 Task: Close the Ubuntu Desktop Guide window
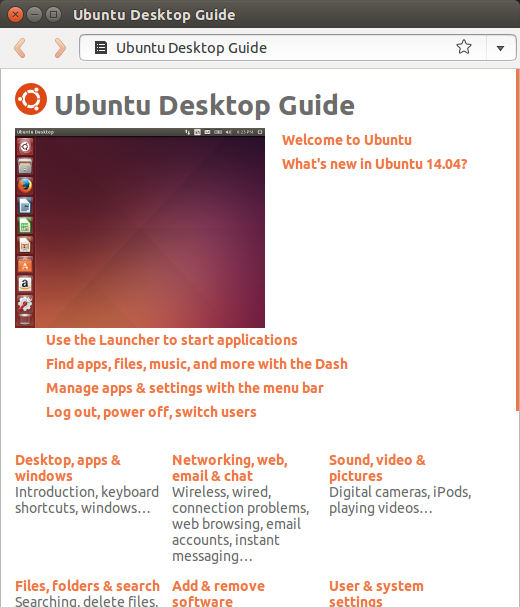pos(15,15)
